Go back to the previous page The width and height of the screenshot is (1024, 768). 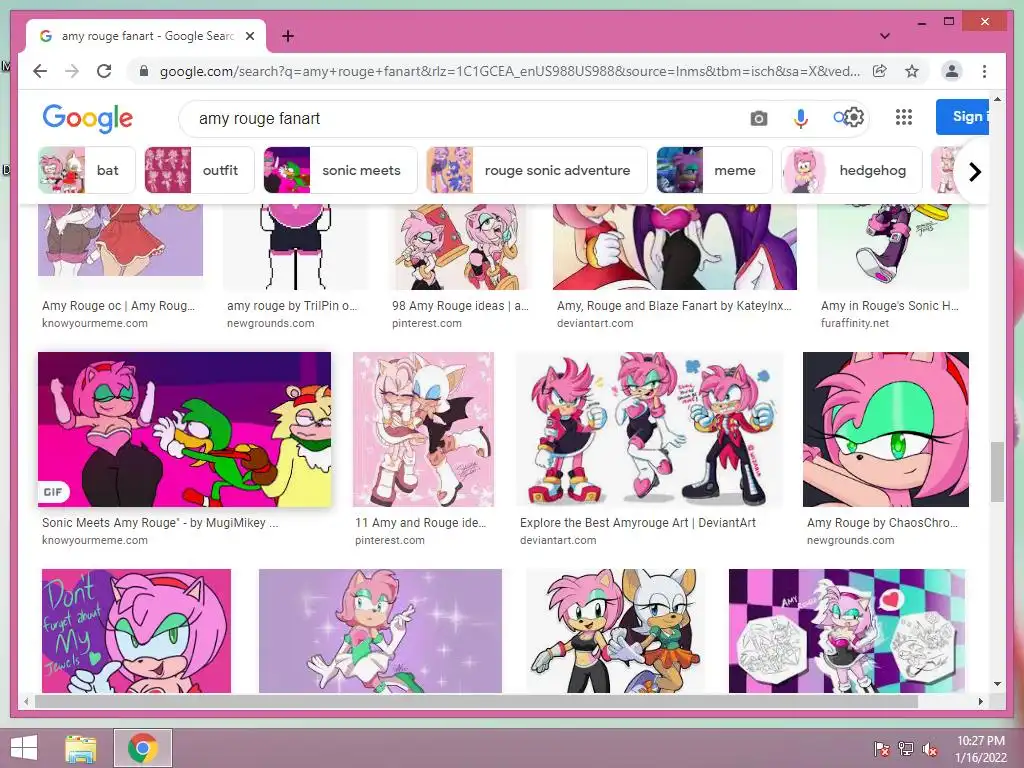coord(40,71)
